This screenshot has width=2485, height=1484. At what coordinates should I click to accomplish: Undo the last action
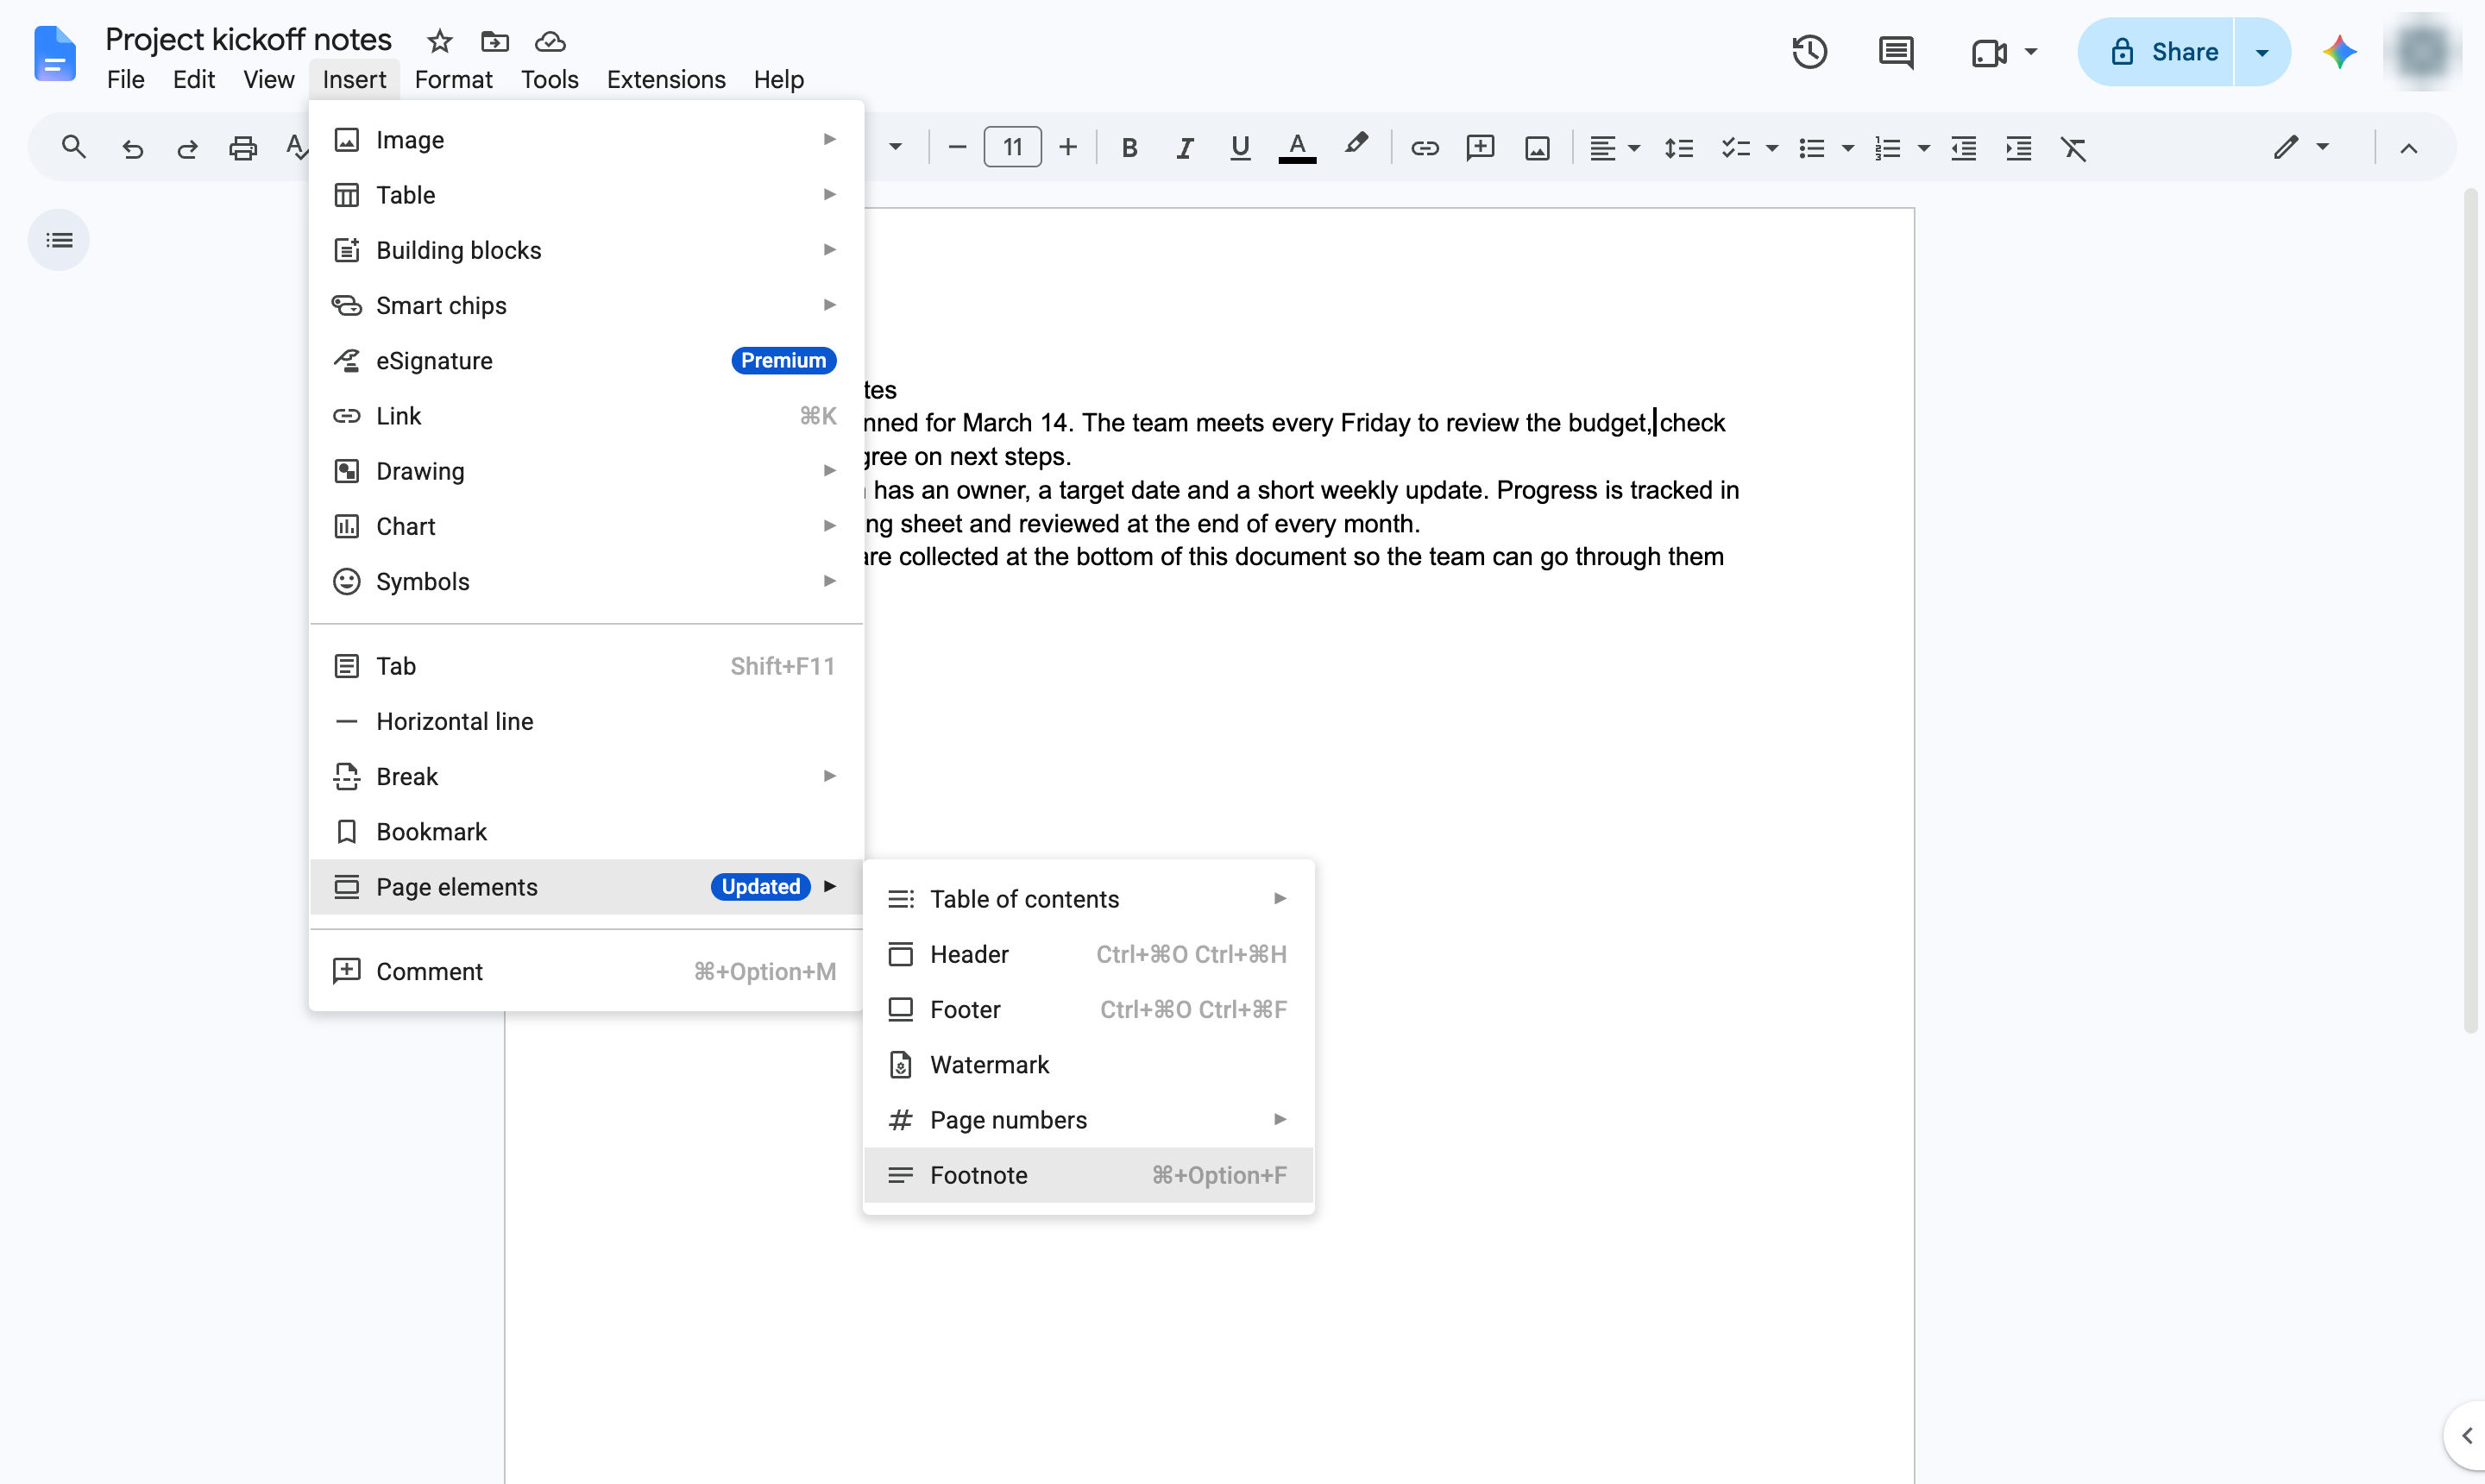tap(132, 149)
